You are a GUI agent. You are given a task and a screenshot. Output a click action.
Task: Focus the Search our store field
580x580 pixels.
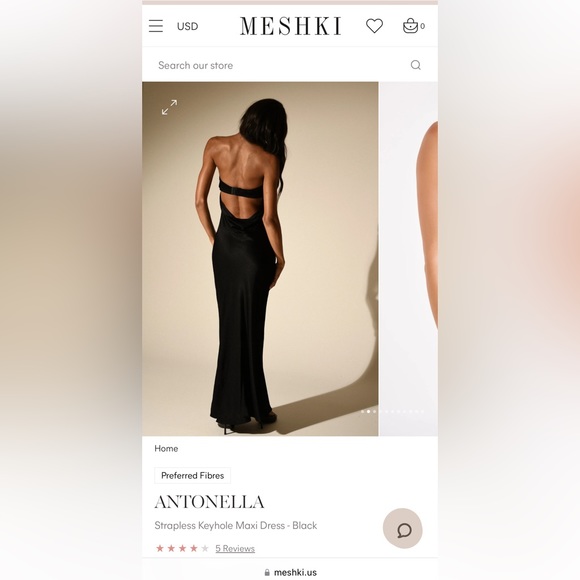pos(281,65)
